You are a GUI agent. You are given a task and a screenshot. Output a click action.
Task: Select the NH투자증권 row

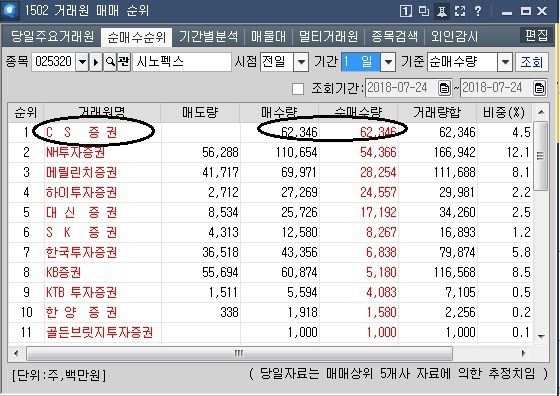pos(270,152)
